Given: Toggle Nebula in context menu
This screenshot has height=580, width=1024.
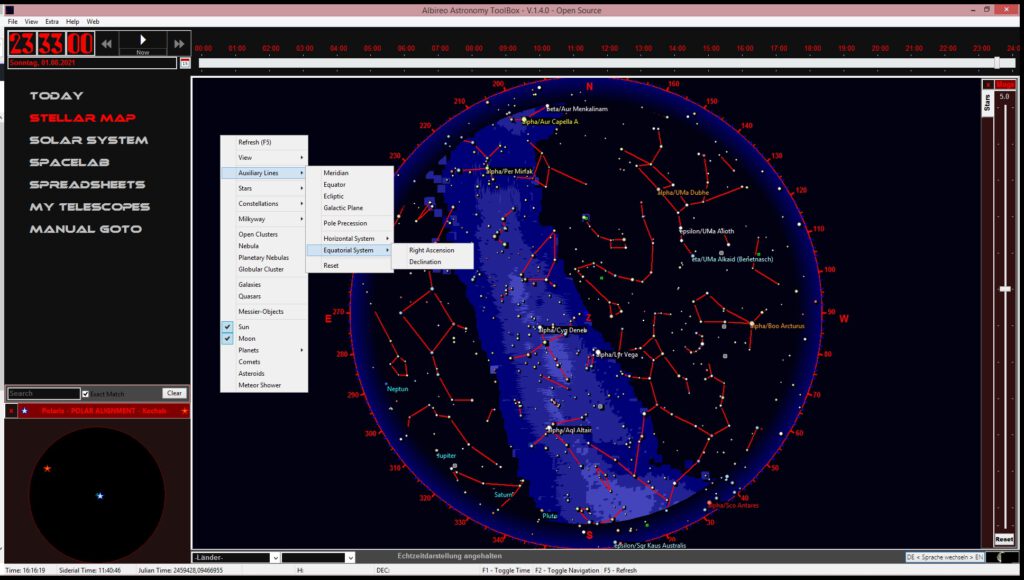Looking at the screenshot, I should [264, 246].
